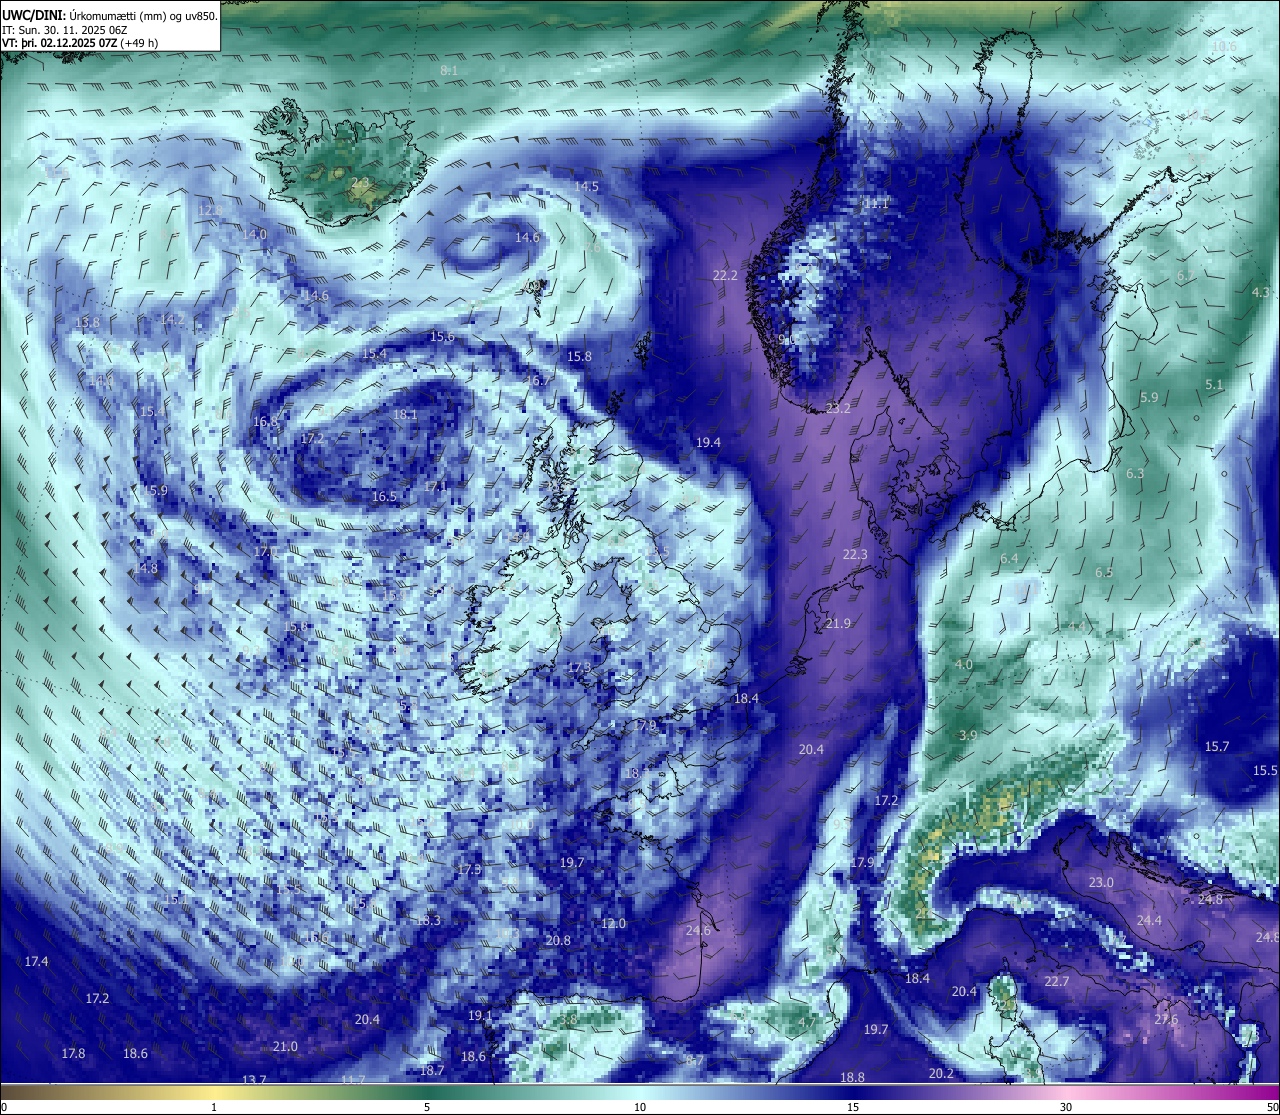Click the 50 label at the scale end

1272,1107
